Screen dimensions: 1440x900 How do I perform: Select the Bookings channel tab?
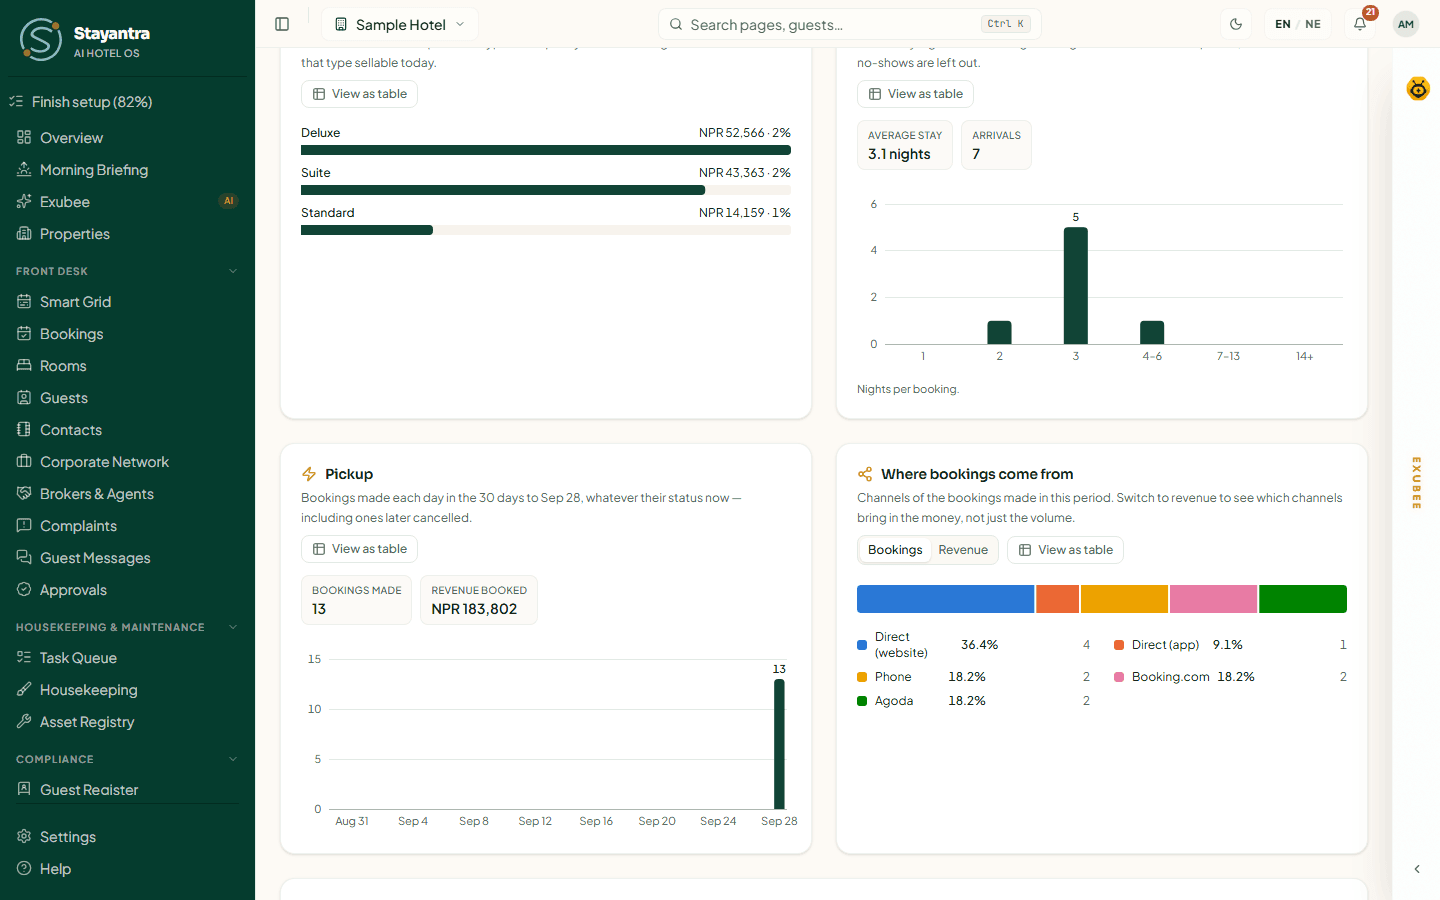[x=895, y=550]
